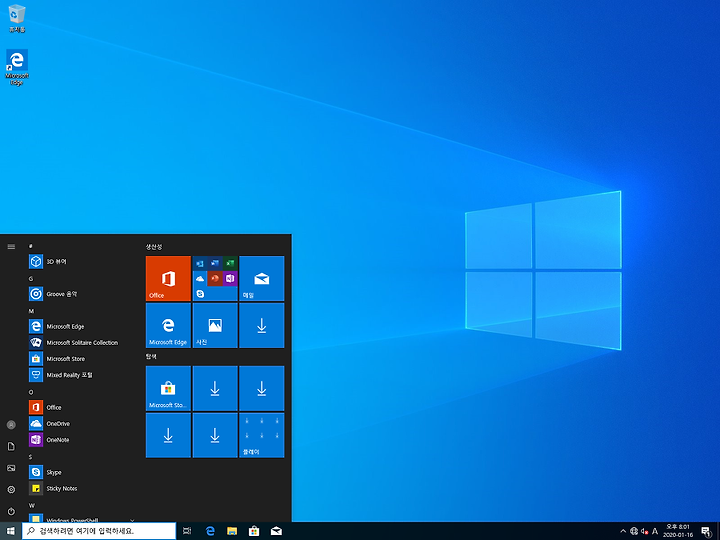Click the volume tray icon
Viewport: 720px width, 540px height.
644,531
